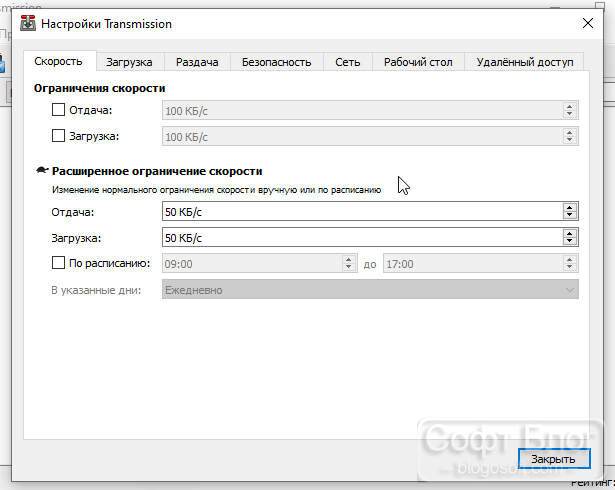Toggle the По расписанию schedule checkbox
The width and height of the screenshot is (615, 490).
tap(58, 262)
